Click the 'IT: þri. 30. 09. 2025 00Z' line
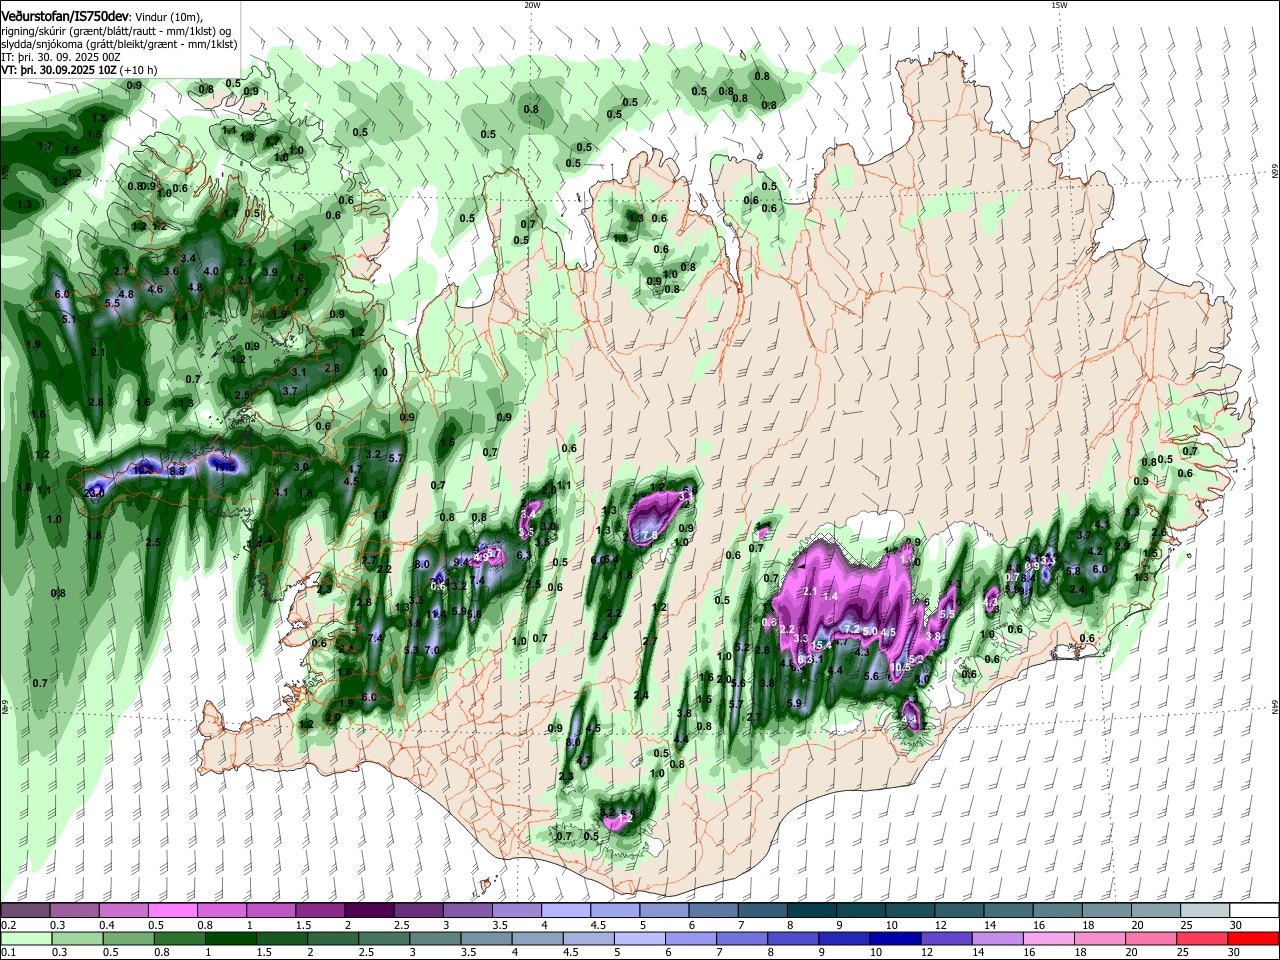 (61, 57)
